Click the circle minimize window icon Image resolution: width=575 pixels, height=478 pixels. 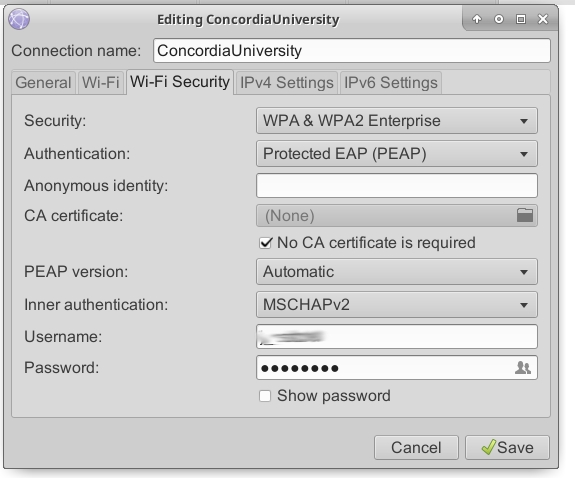click(x=499, y=19)
